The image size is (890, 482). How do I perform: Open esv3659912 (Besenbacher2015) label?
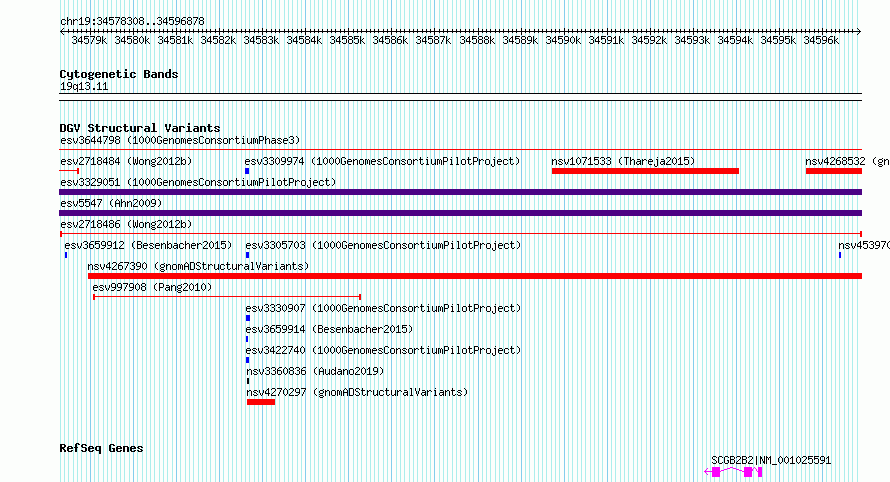pyautogui.click(x=148, y=245)
